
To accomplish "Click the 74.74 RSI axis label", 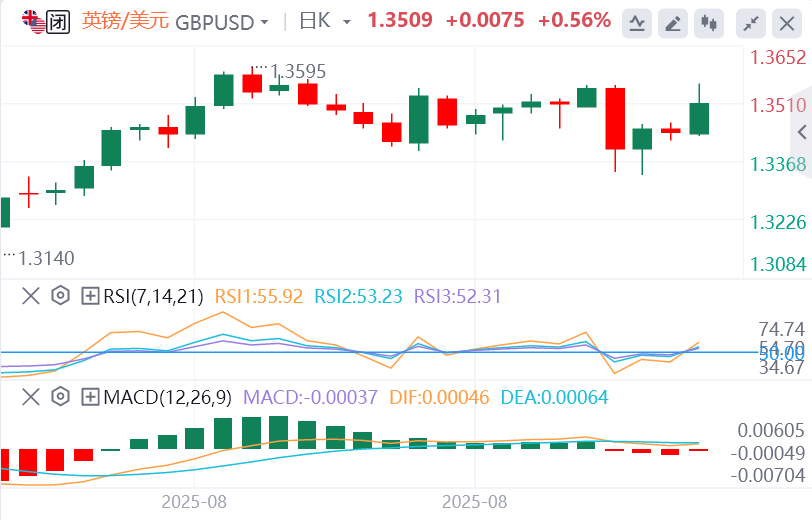I will pyautogui.click(x=781, y=329).
